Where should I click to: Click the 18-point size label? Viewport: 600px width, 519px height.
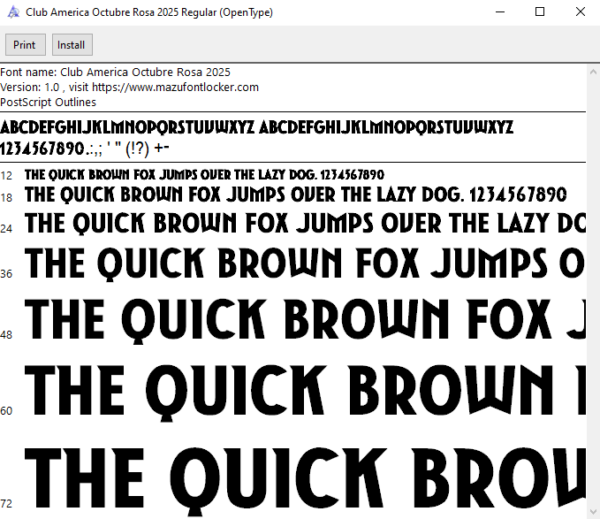click(x=6, y=197)
